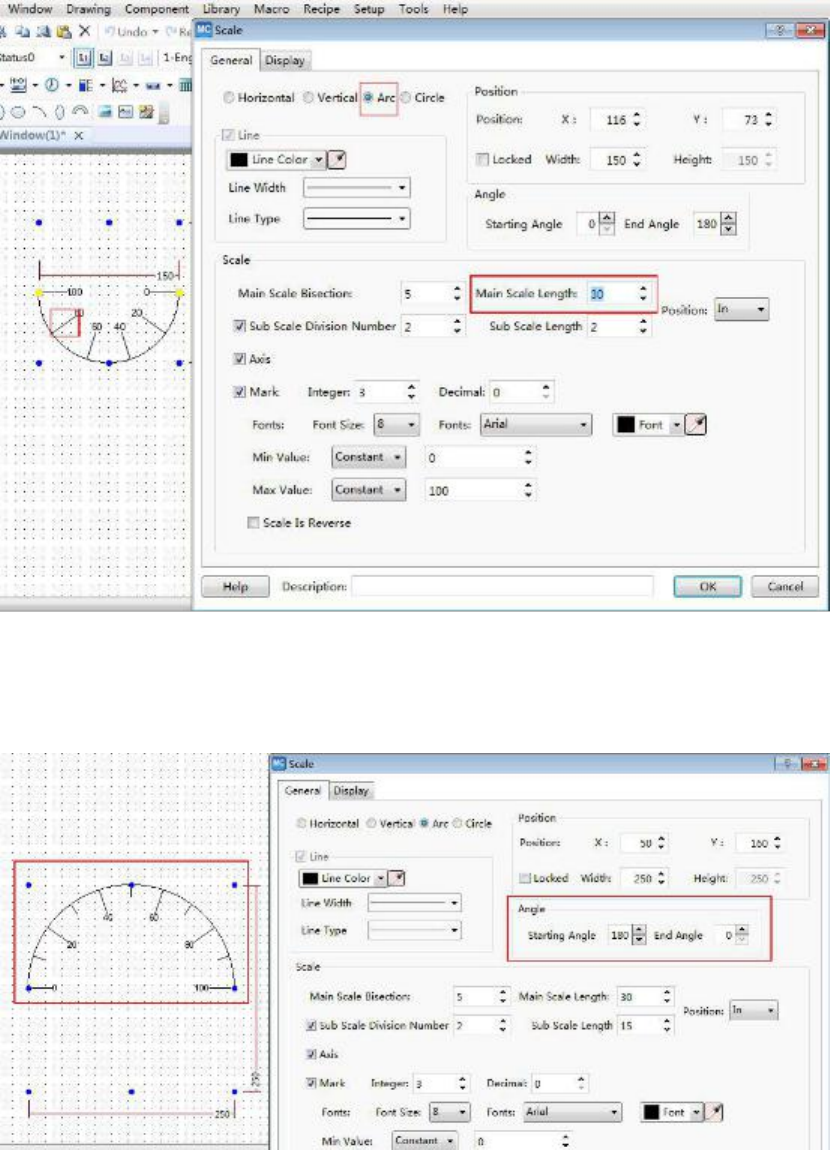Image resolution: width=830 pixels, height=1150 pixels.
Task: Open the Drawing menu
Action: (88, 10)
